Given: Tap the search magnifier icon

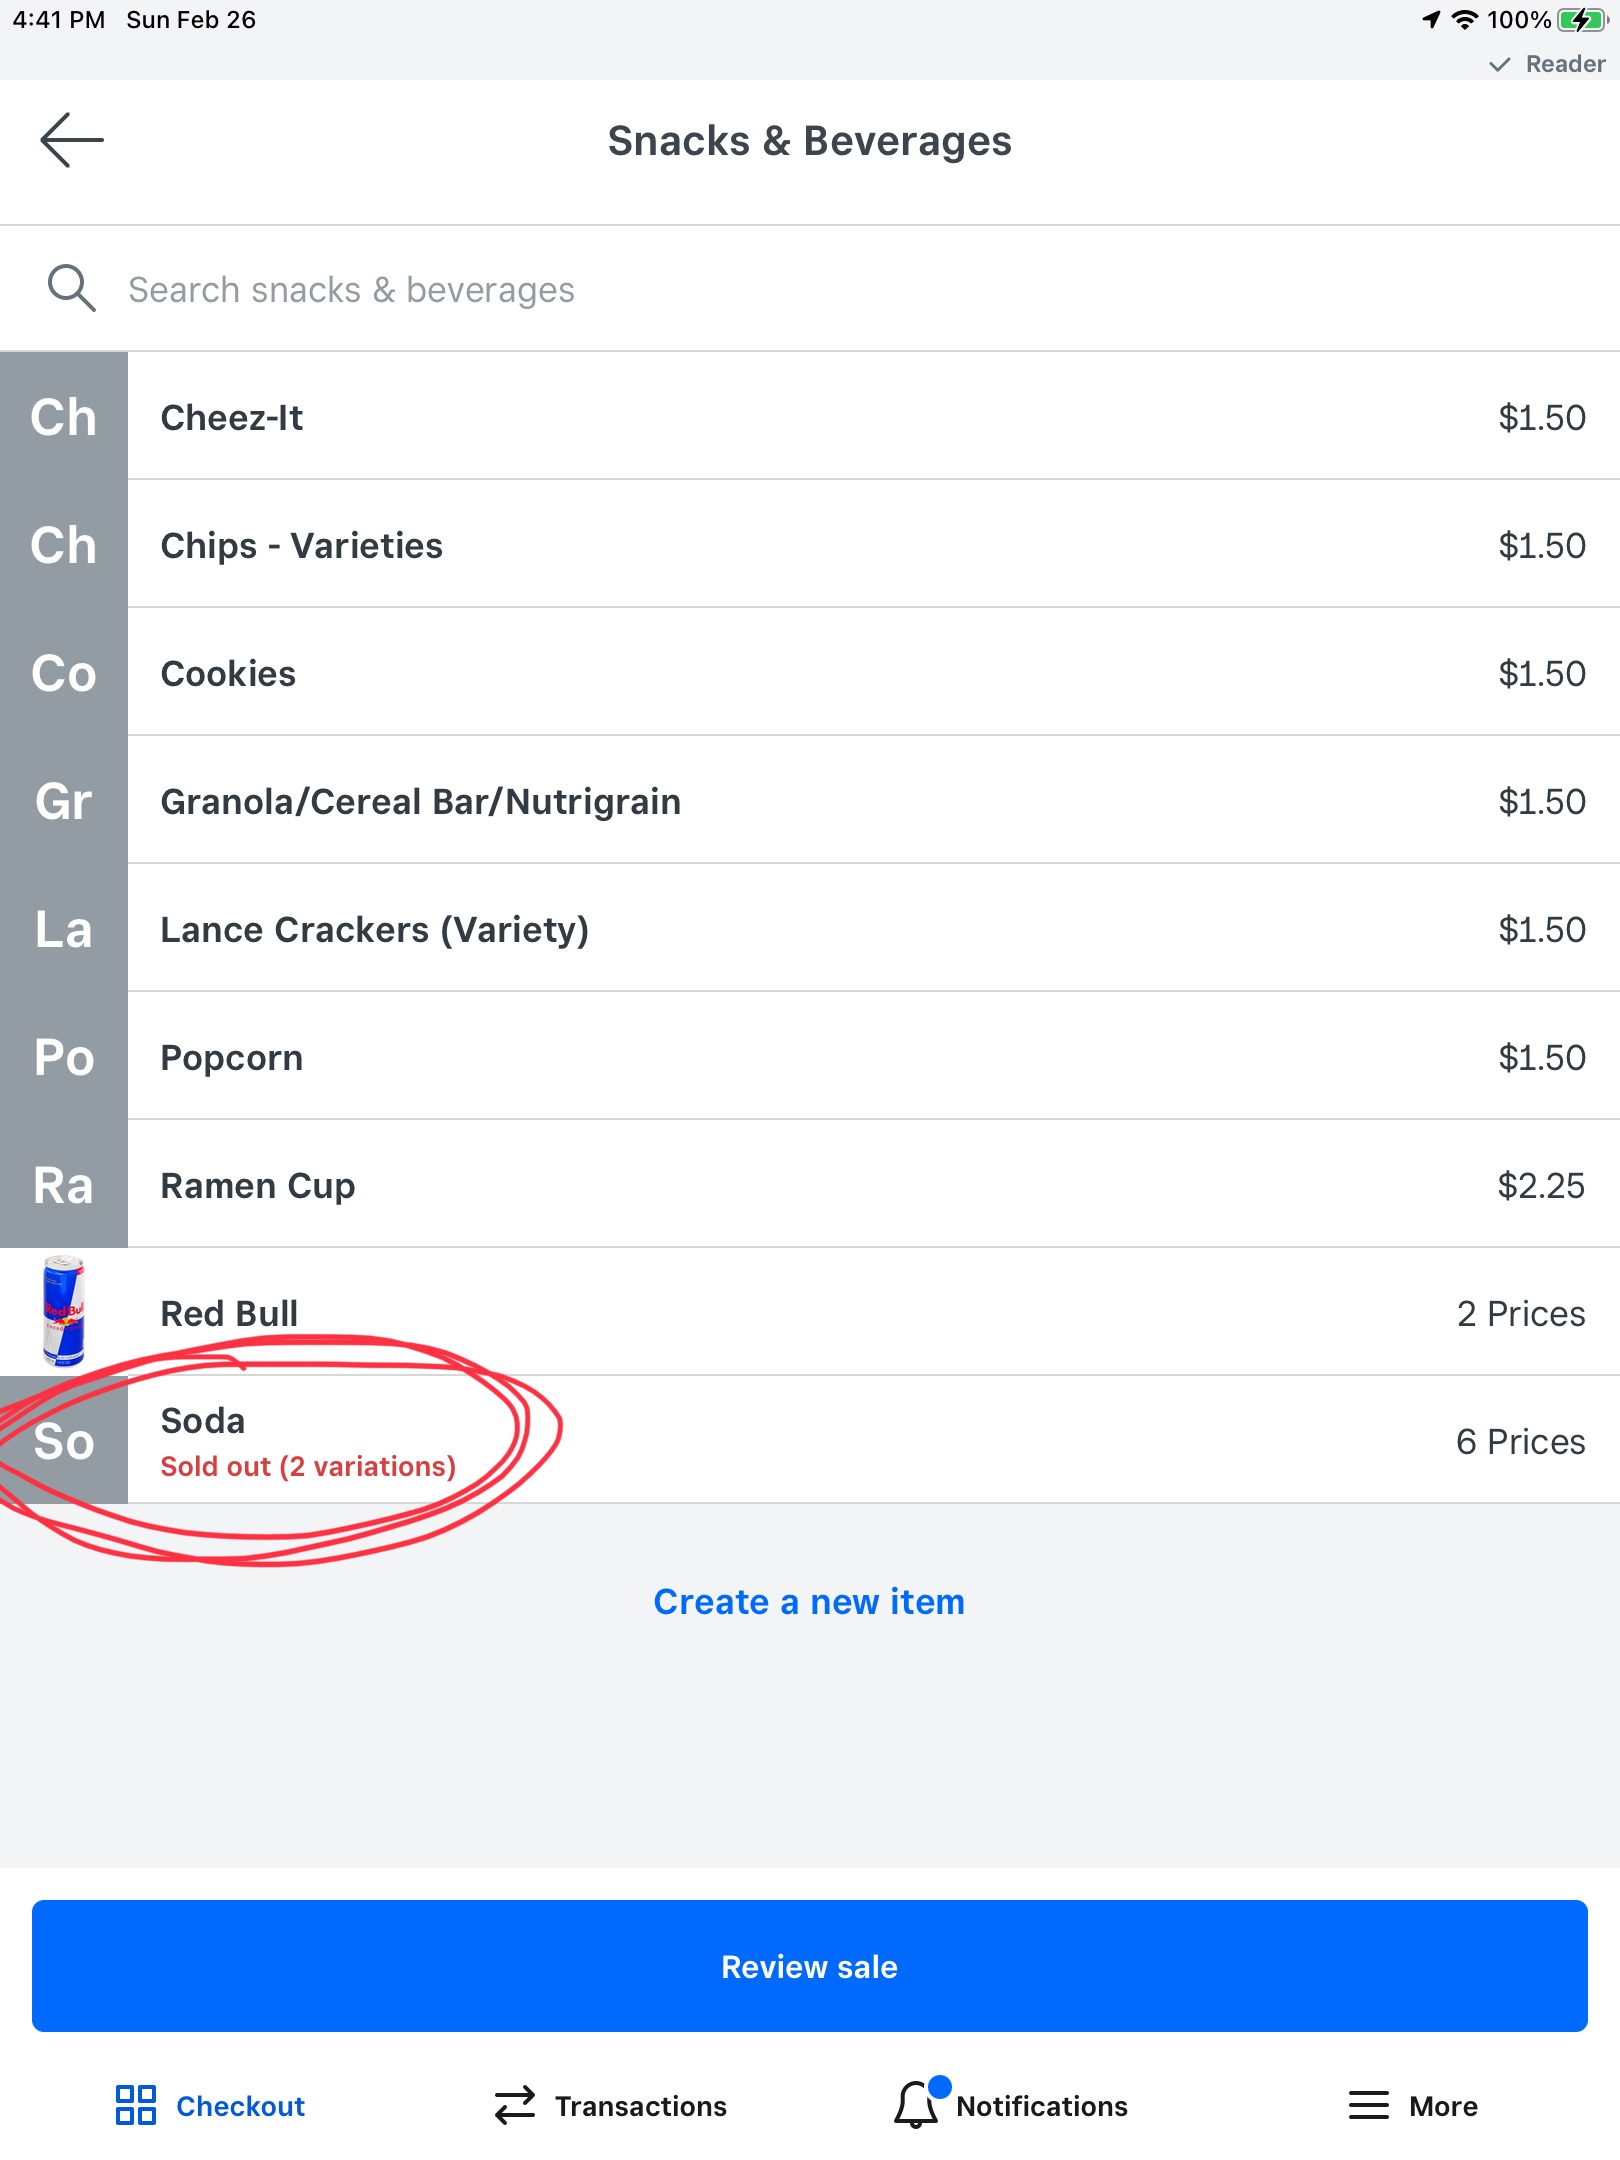Looking at the screenshot, I should click(72, 289).
